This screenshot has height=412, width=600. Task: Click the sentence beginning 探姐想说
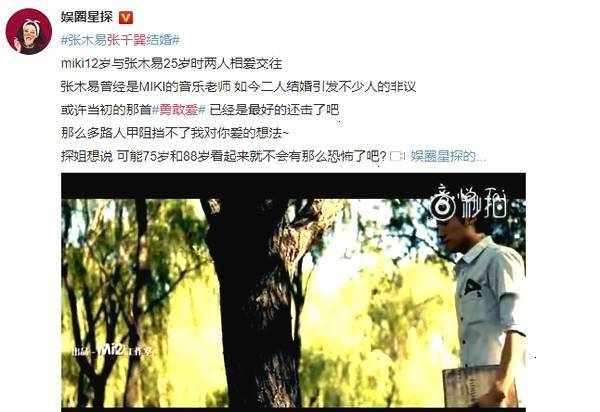pyautogui.click(x=224, y=156)
